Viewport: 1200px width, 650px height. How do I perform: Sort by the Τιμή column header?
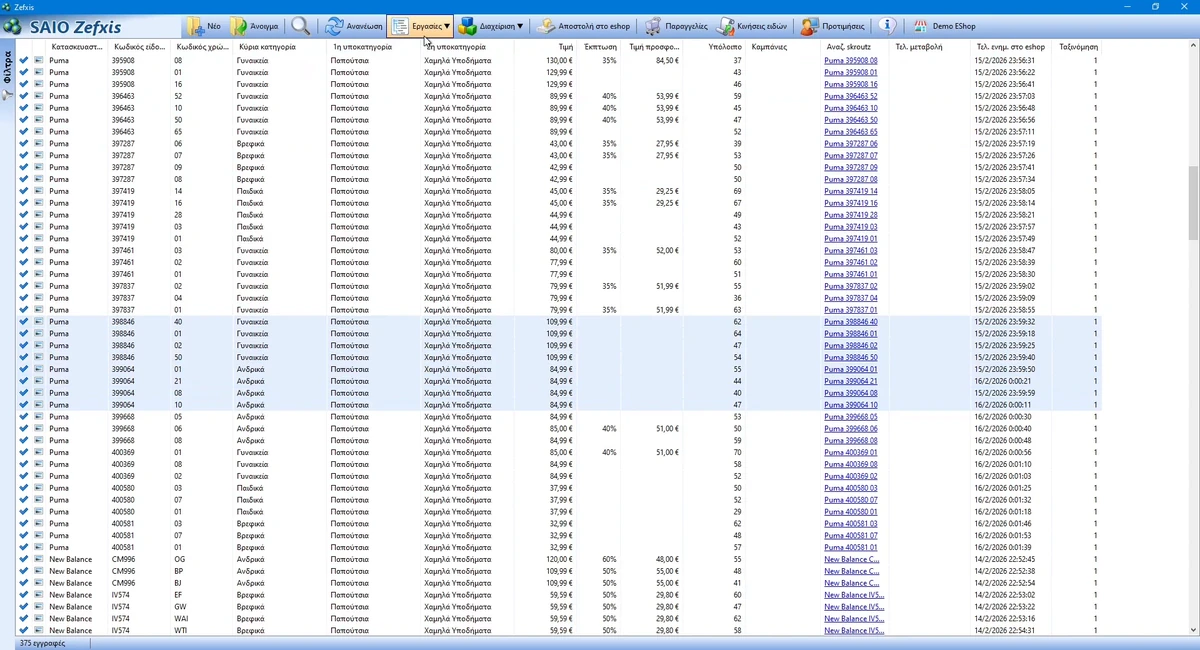[x=566, y=47]
